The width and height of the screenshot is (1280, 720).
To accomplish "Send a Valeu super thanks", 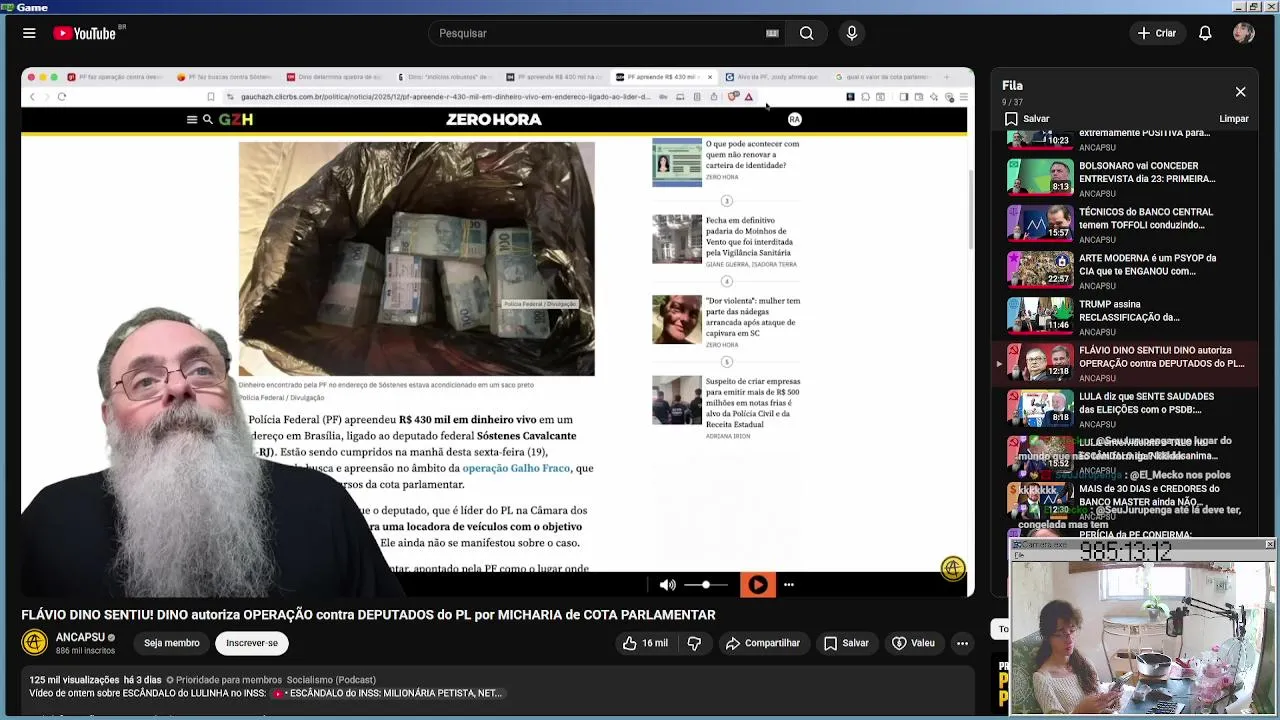I will pyautogui.click(x=913, y=643).
